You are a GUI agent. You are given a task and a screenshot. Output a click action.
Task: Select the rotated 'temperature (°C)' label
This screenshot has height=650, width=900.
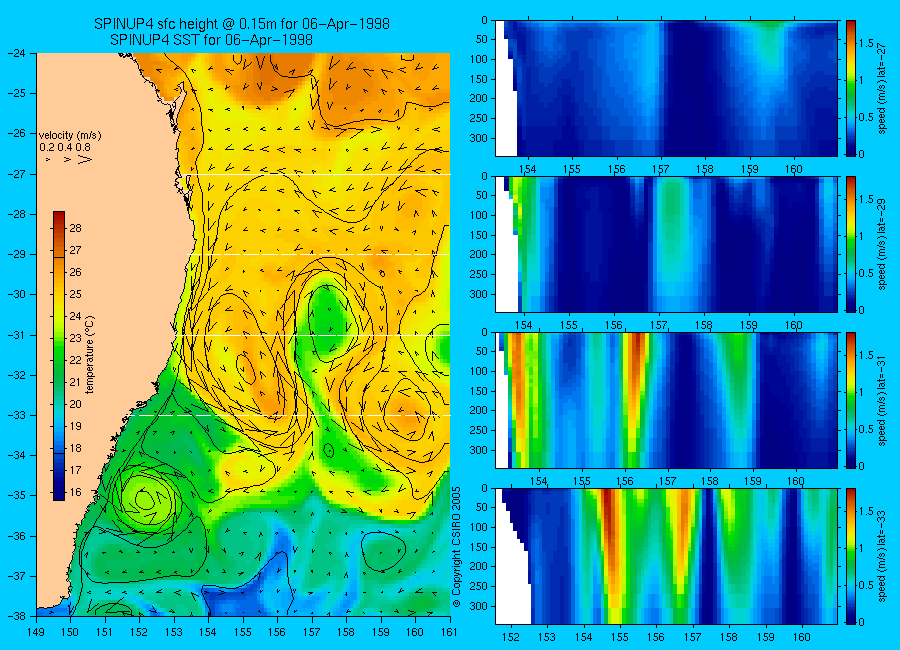(x=90, y=354)
